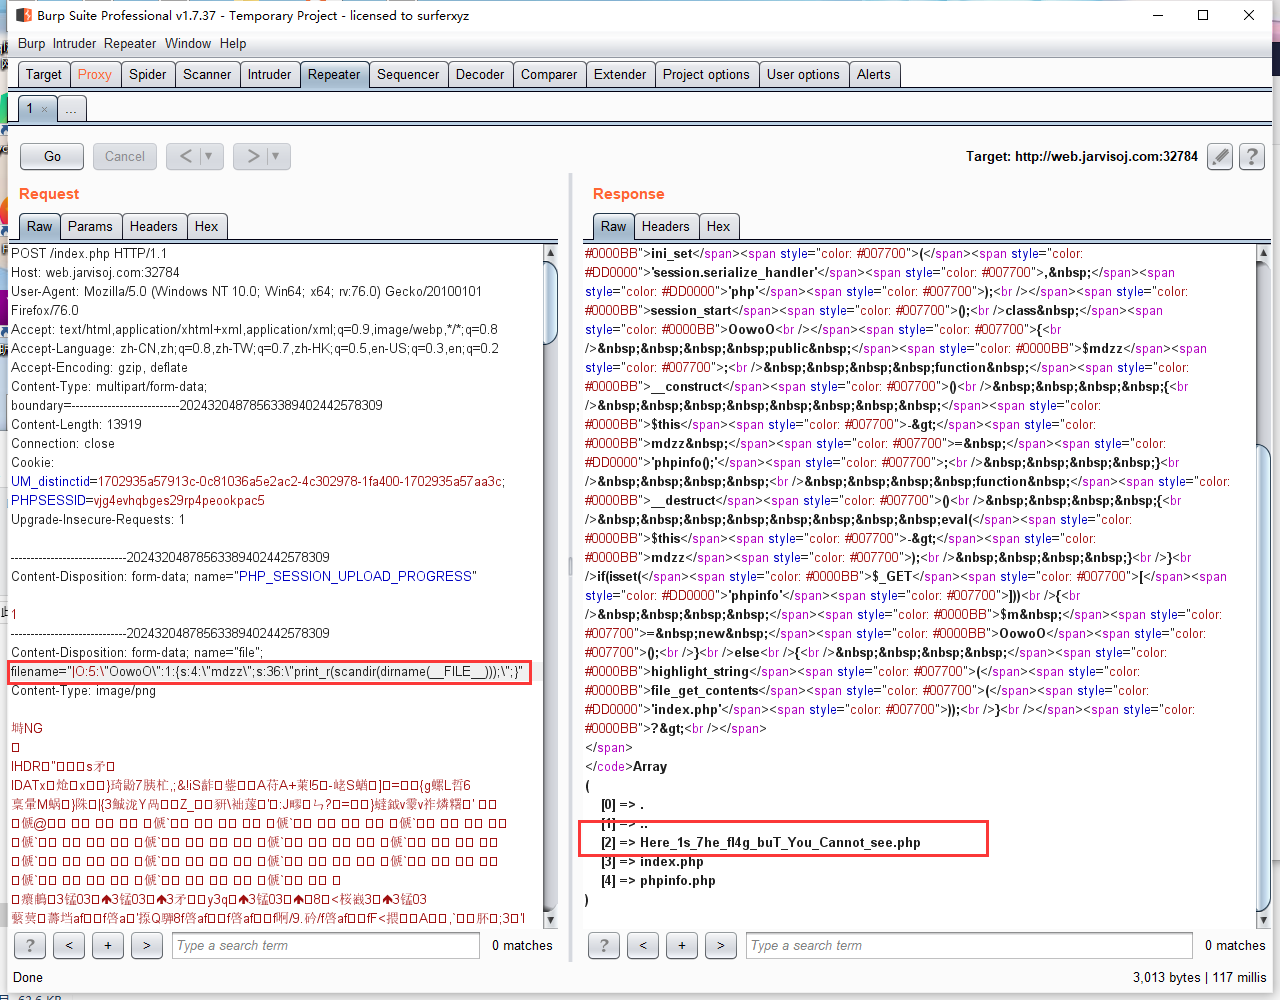The height and width of the screenshot is (1000, 1280).
Task: Click the filename payload line in request
Action: click(268, 671)
